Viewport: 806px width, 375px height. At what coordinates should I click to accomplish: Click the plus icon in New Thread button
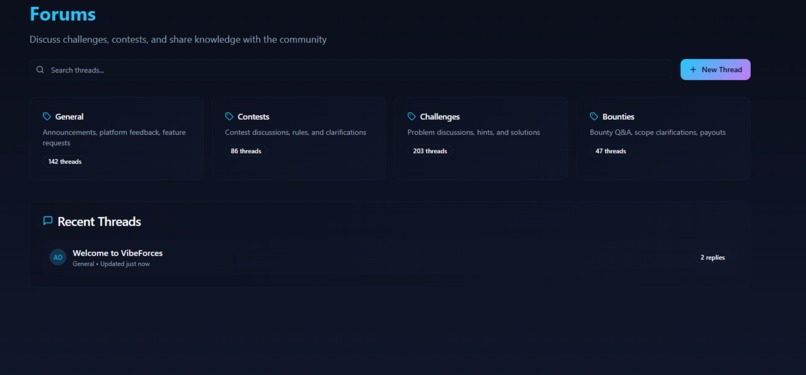coord(693,70)
